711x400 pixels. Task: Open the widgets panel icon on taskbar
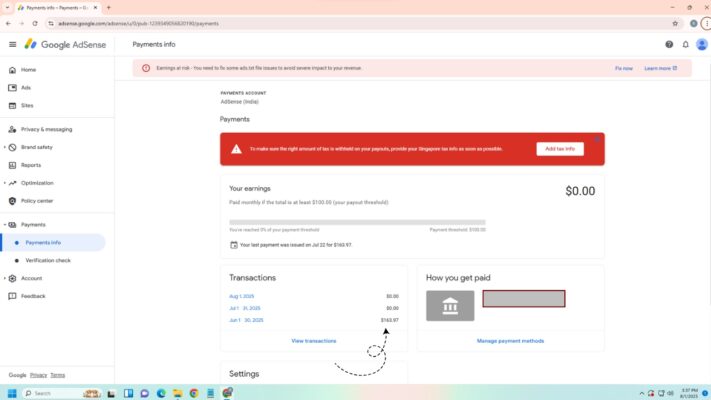pyautogui.click(x=128, y=393)
